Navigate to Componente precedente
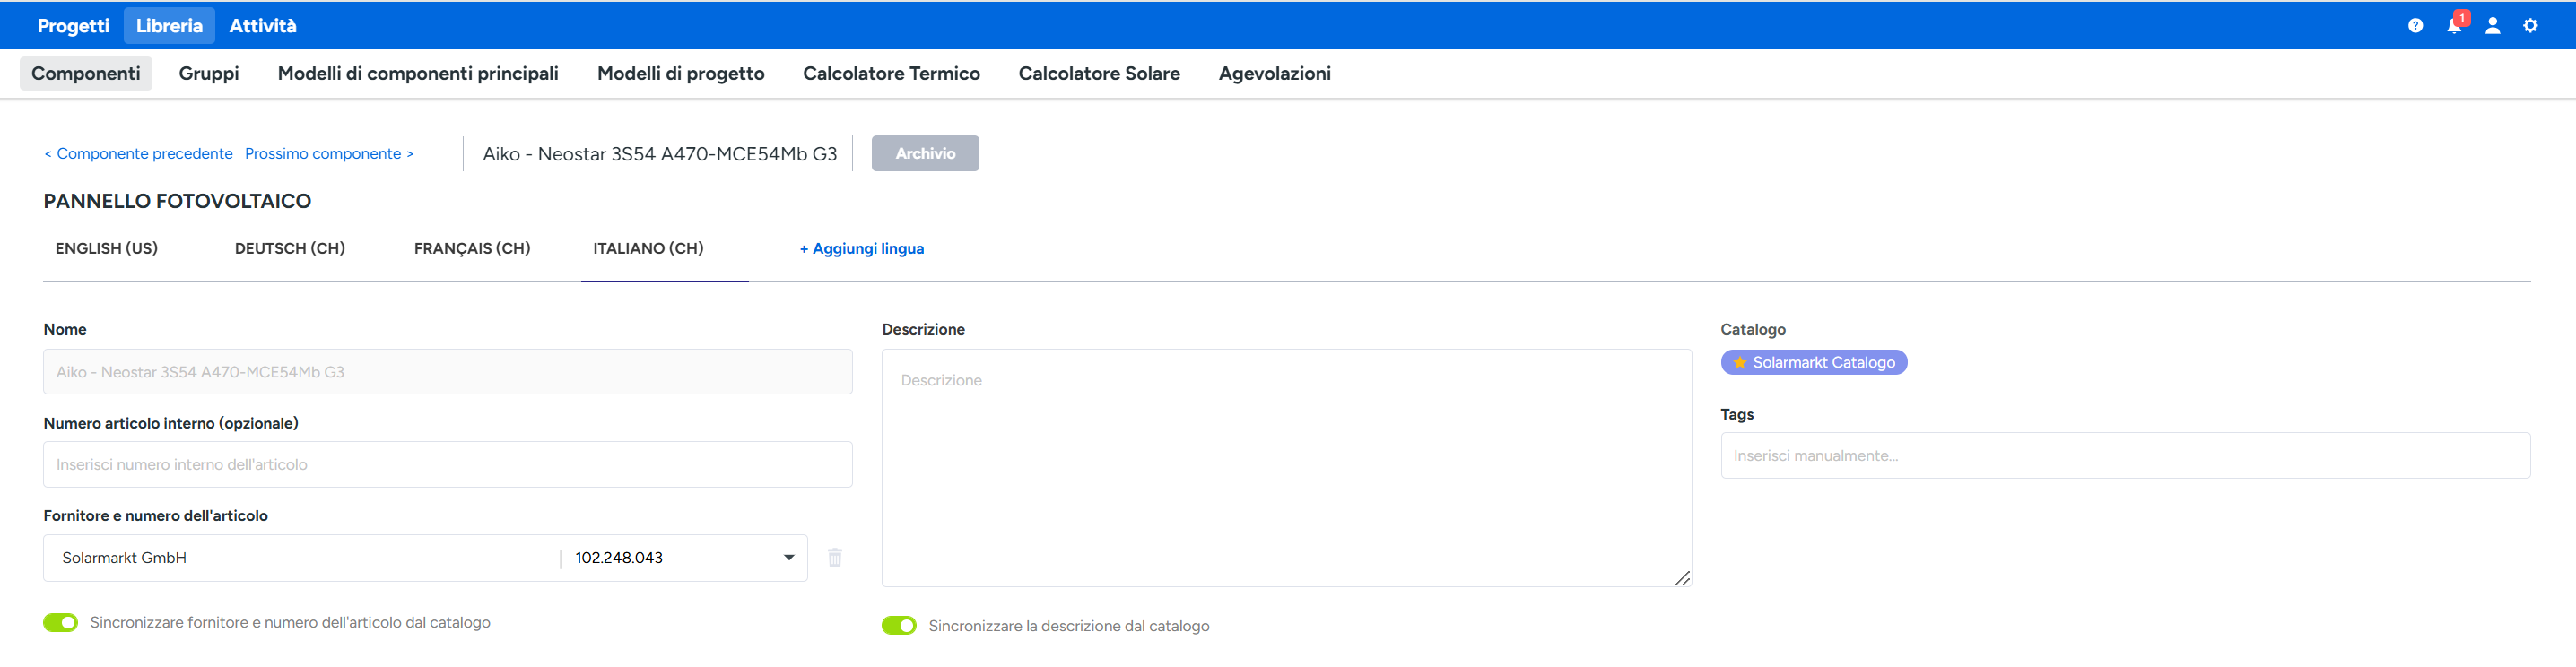The width and height of the screenshot is (2576, 667). click(138, 154)
